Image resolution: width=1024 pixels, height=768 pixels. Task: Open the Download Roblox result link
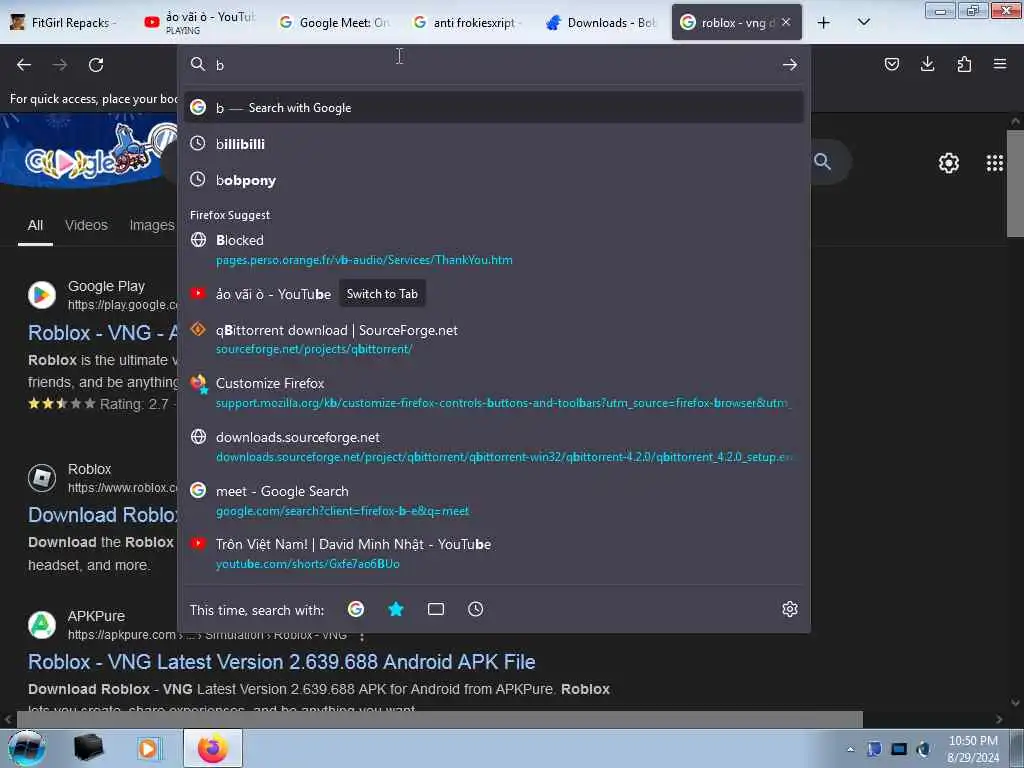103,515
